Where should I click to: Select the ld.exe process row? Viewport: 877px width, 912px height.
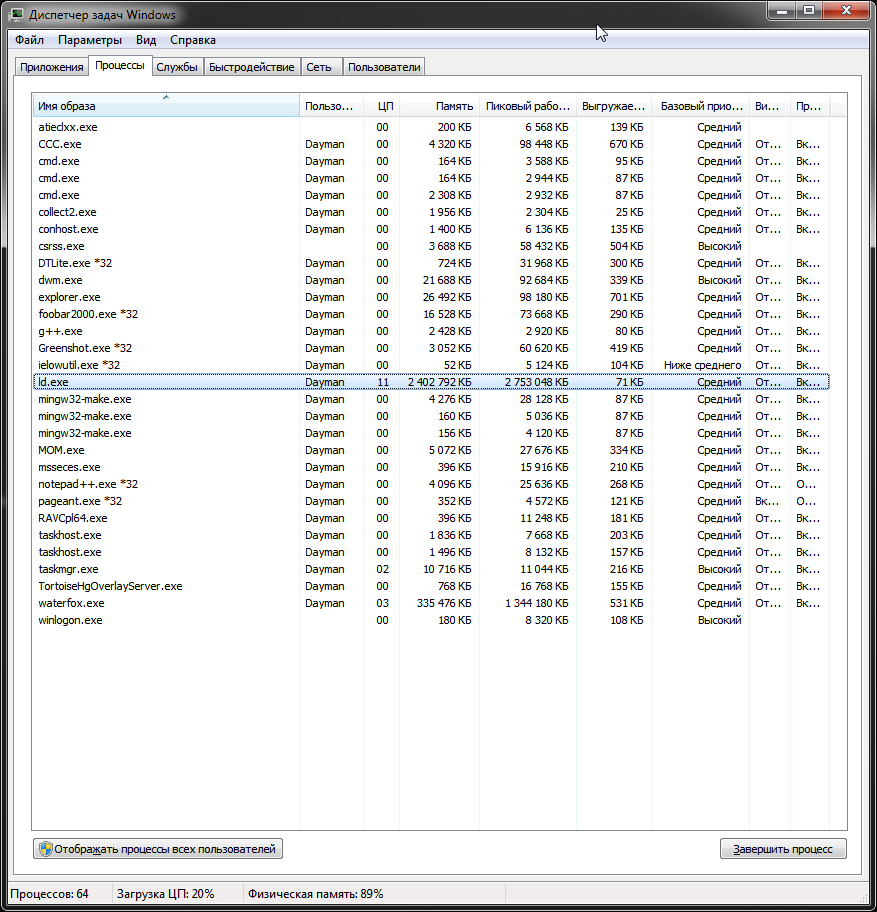[431, 382]
